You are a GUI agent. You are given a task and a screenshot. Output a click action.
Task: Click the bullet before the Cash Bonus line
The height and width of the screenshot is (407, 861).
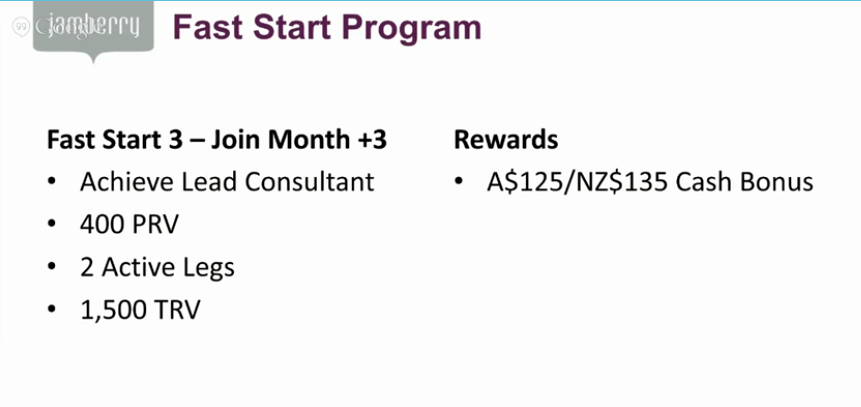tap(459, 182)
